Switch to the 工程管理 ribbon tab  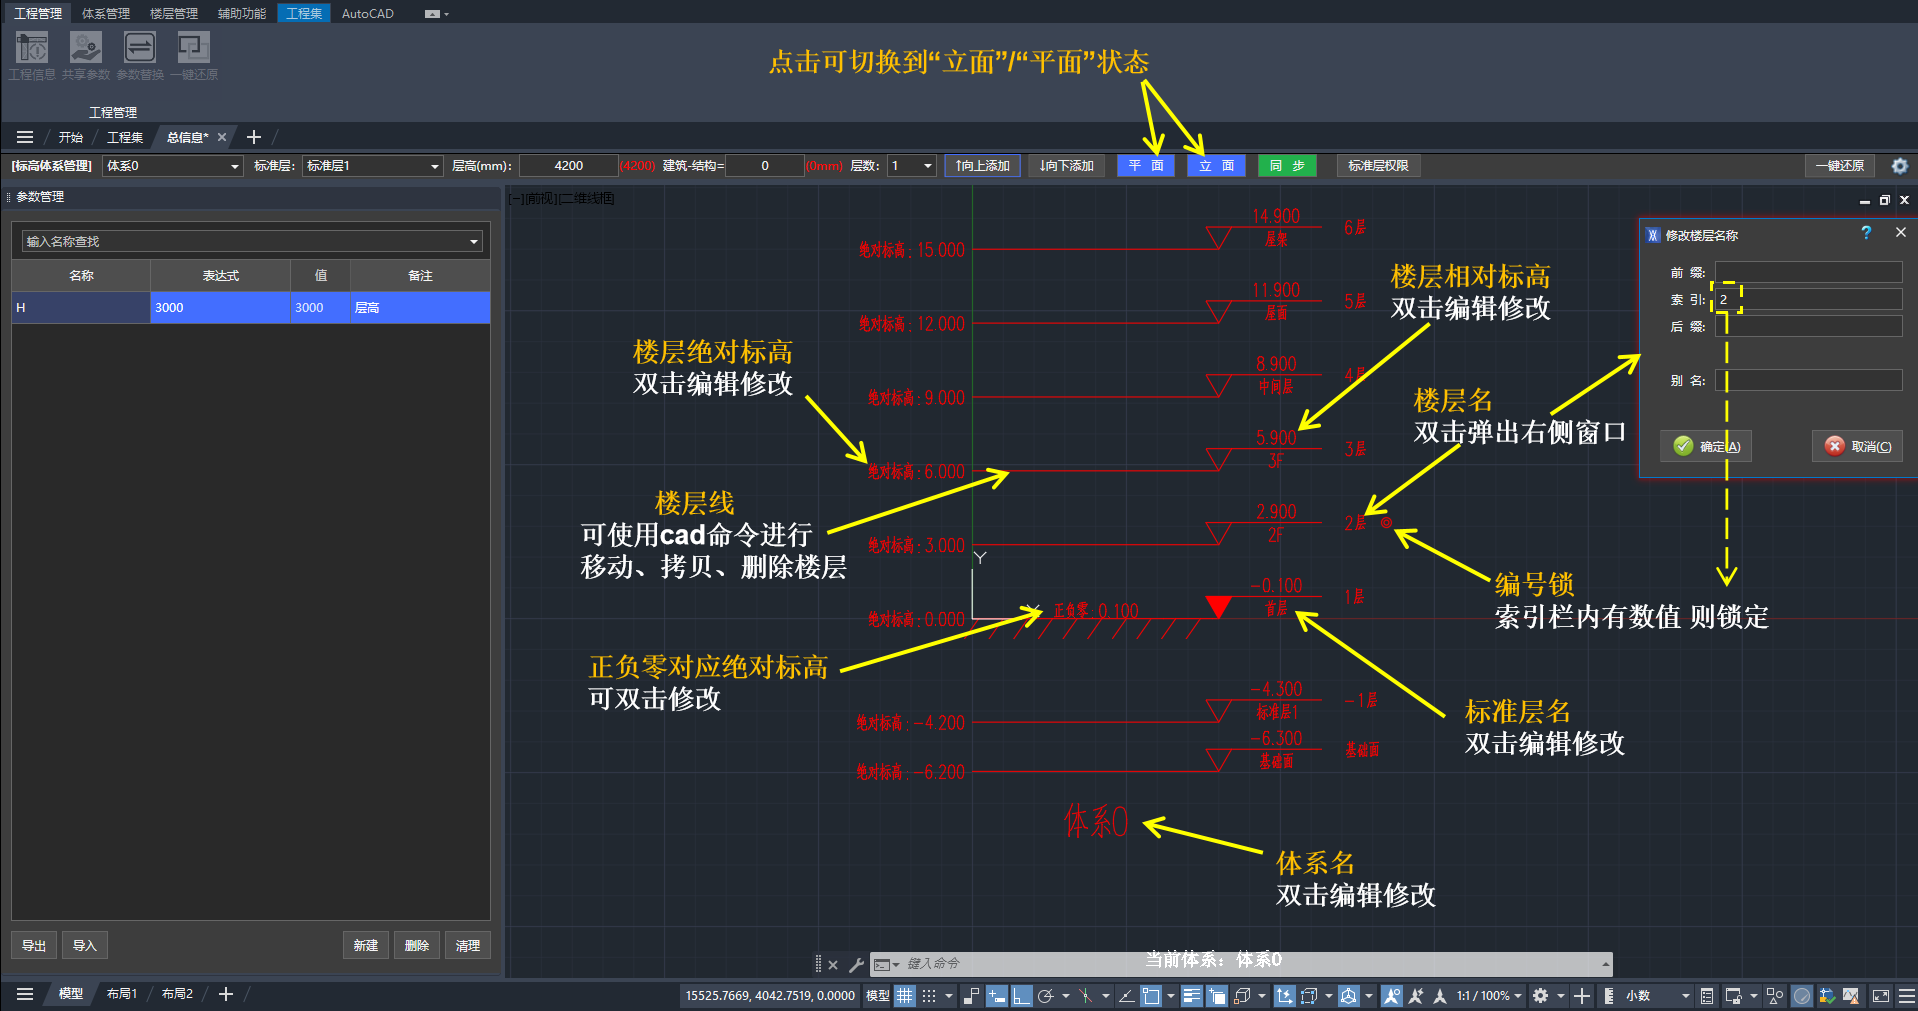tap(38, 13)
